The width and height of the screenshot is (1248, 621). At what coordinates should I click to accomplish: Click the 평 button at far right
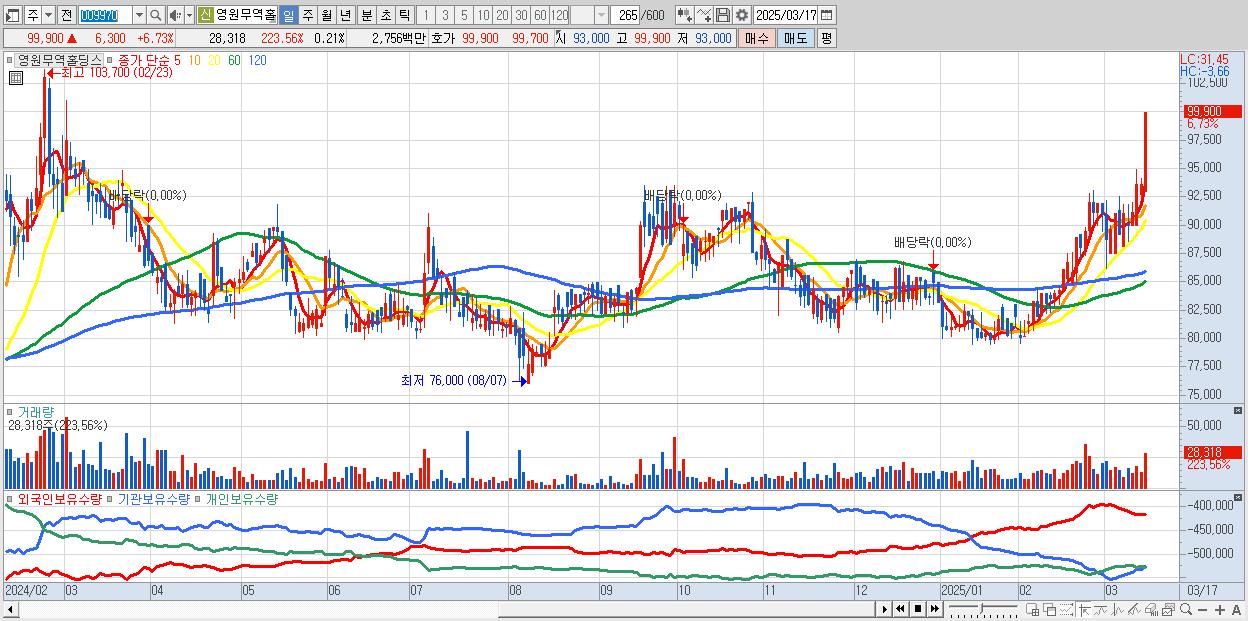click(x=826, y=38)
